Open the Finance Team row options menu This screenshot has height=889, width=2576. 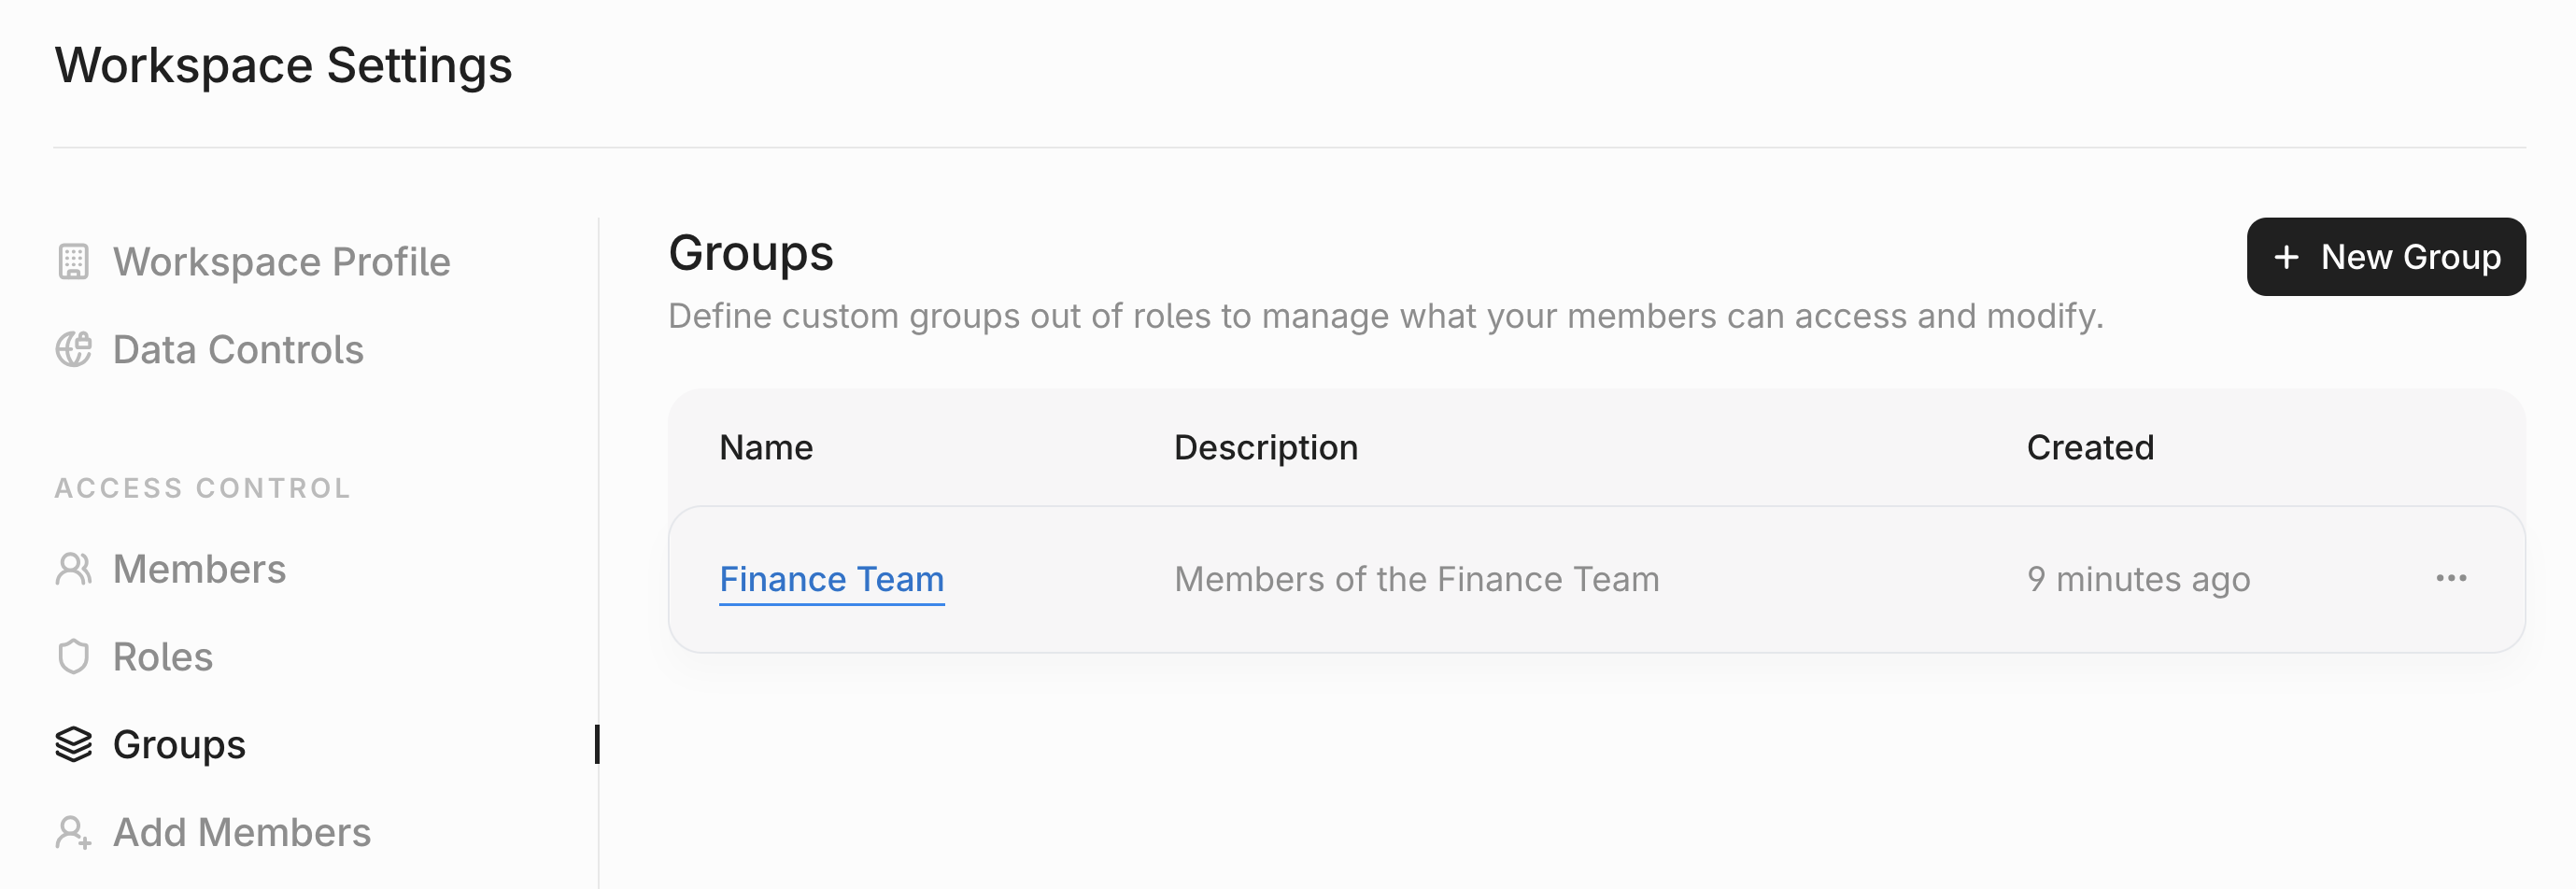click(x=2451, y=579)
